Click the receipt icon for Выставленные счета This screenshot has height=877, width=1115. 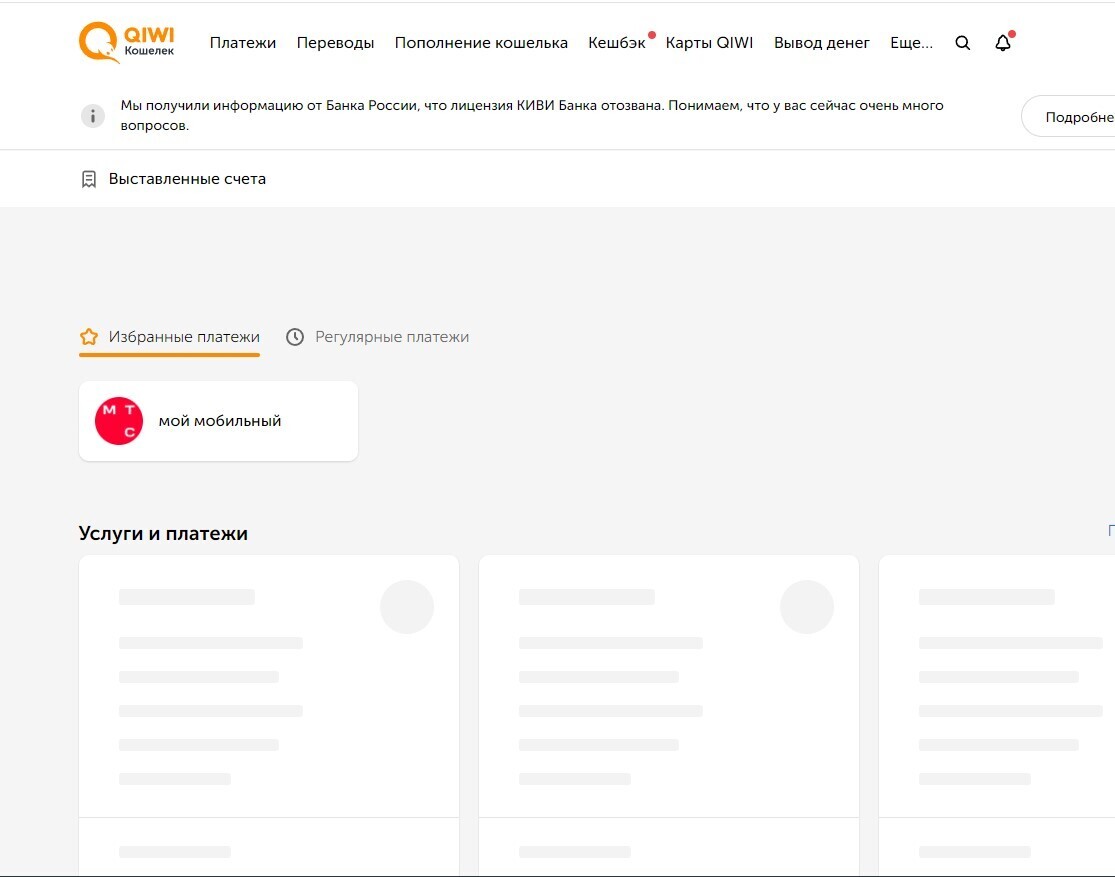[89, 179]
